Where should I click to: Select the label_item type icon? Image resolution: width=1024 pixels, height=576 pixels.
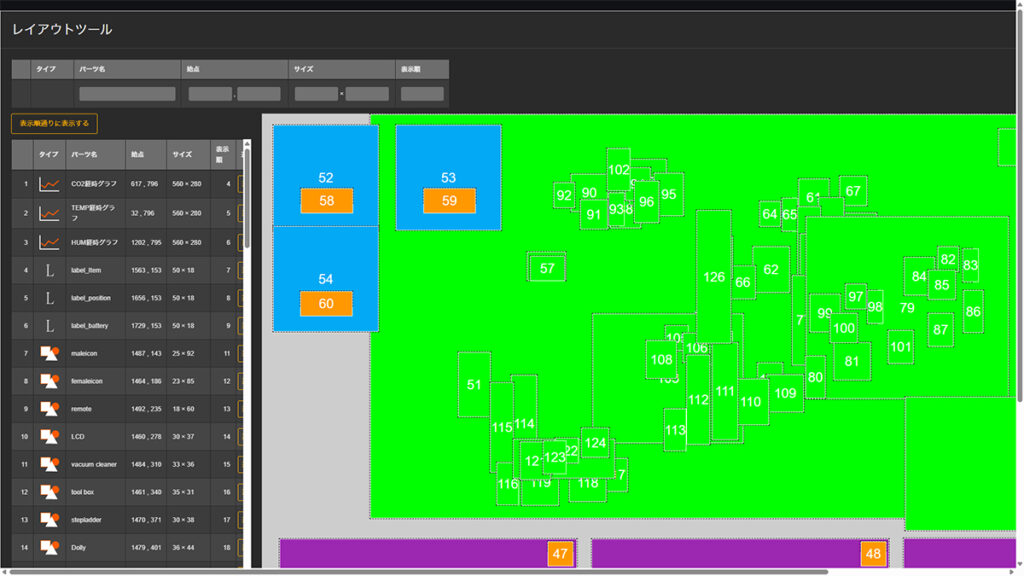pos(49,270)
